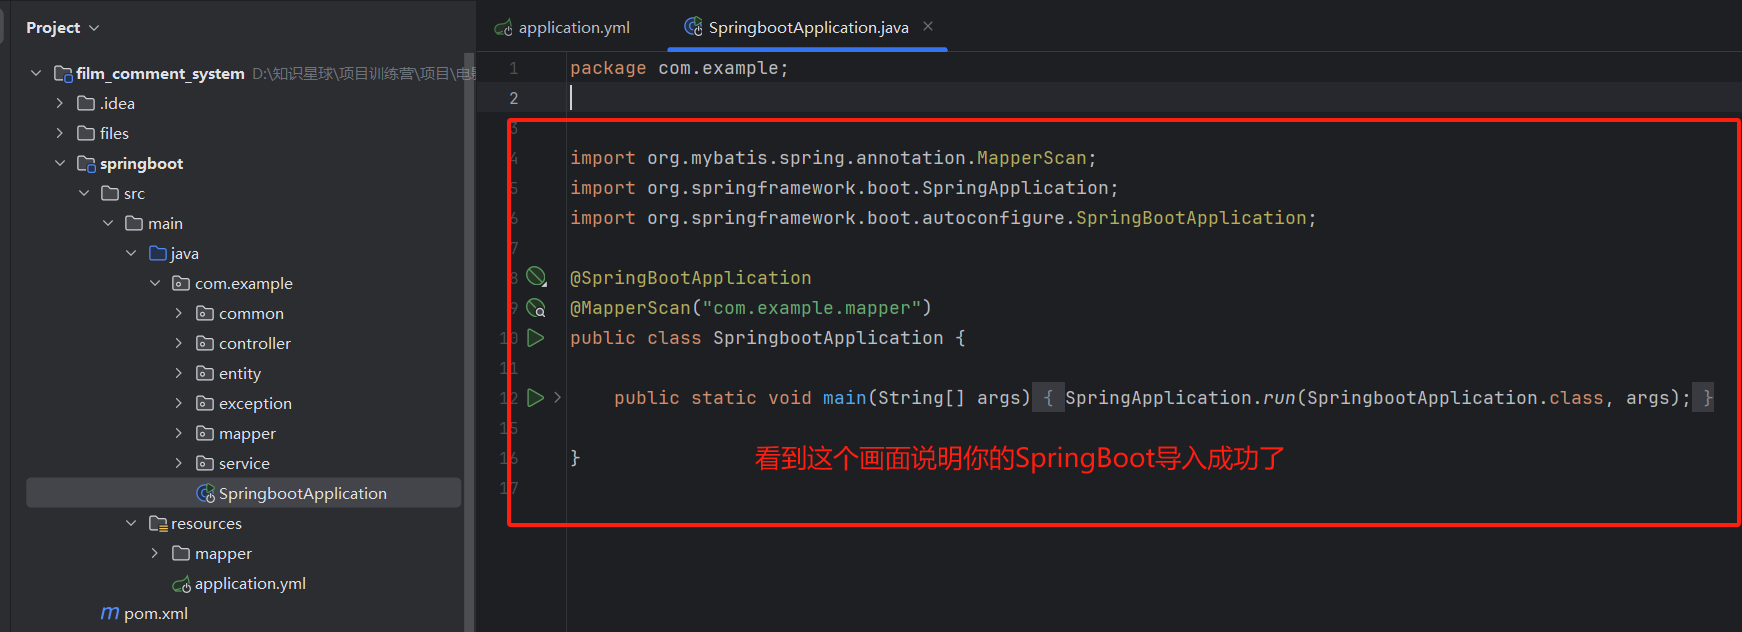The image size is (1742, 632).
Task: Click the "com.example.mapper" string literal
Action: (x=811, y=308)
